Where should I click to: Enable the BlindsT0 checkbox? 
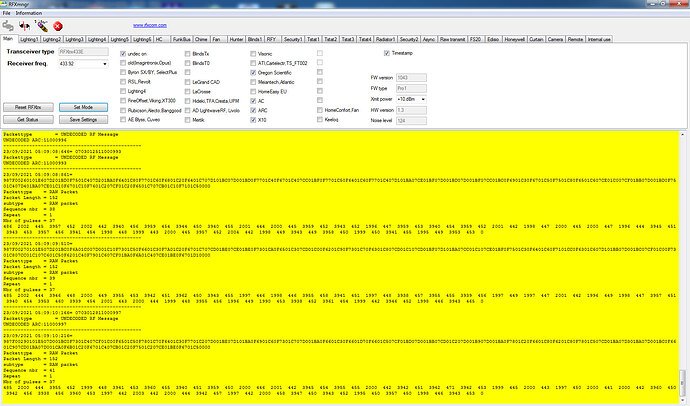coord(188,63)
